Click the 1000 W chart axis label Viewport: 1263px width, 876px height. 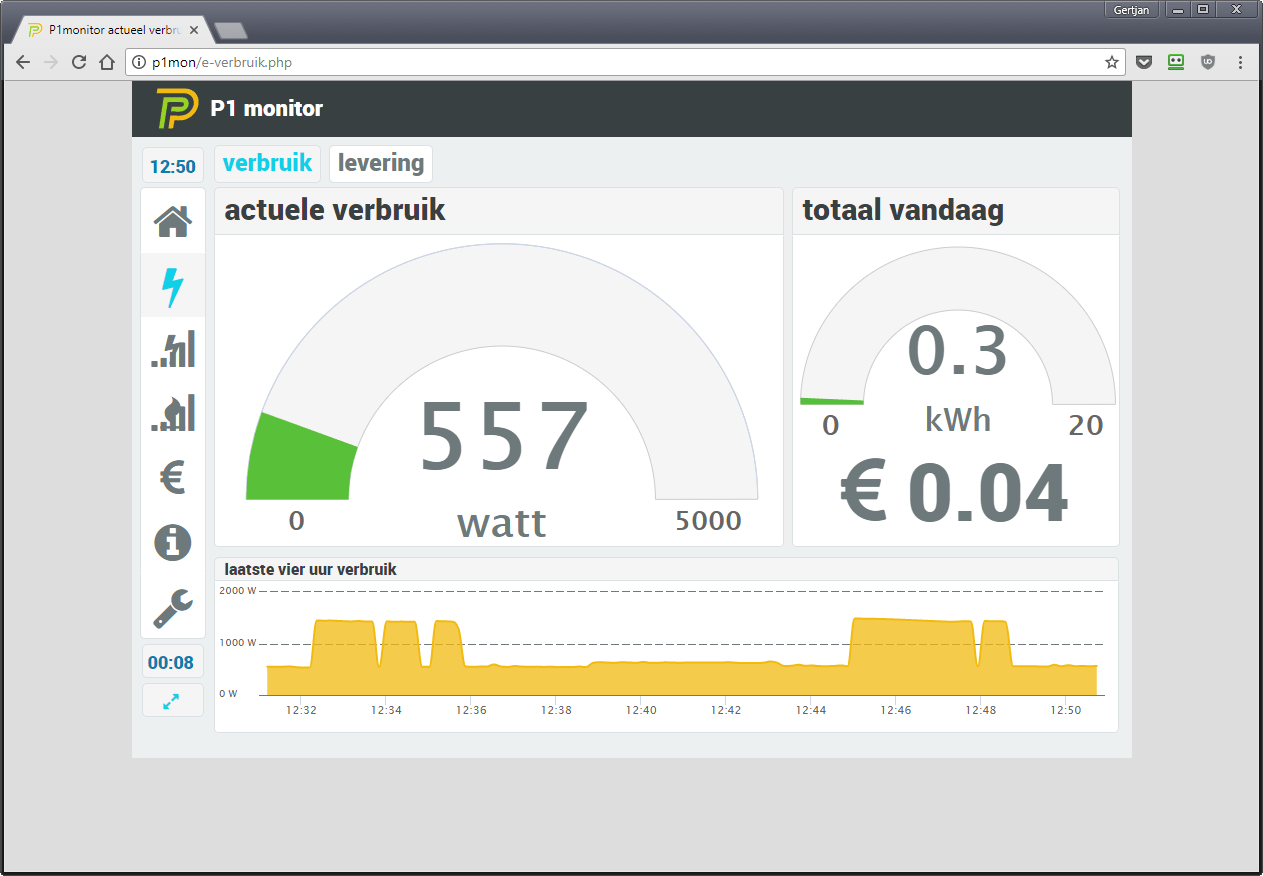(238, 643)
